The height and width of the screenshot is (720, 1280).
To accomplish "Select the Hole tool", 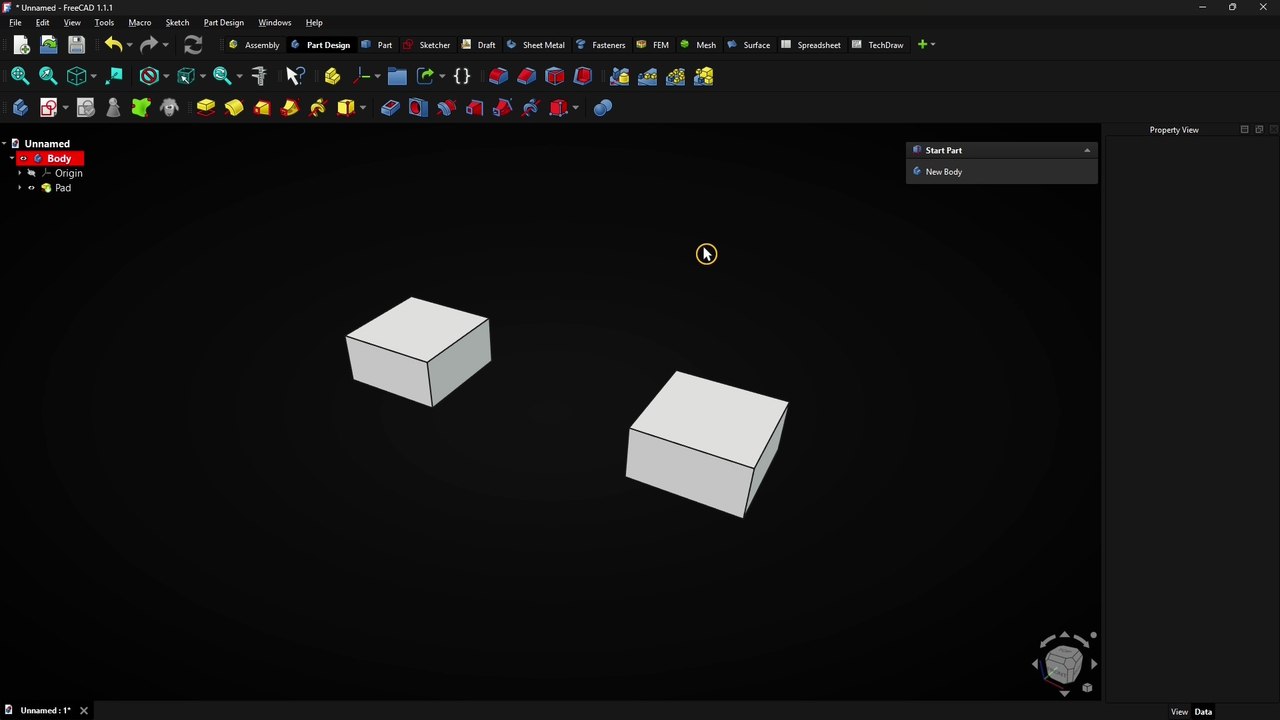I will pos(418,107).
